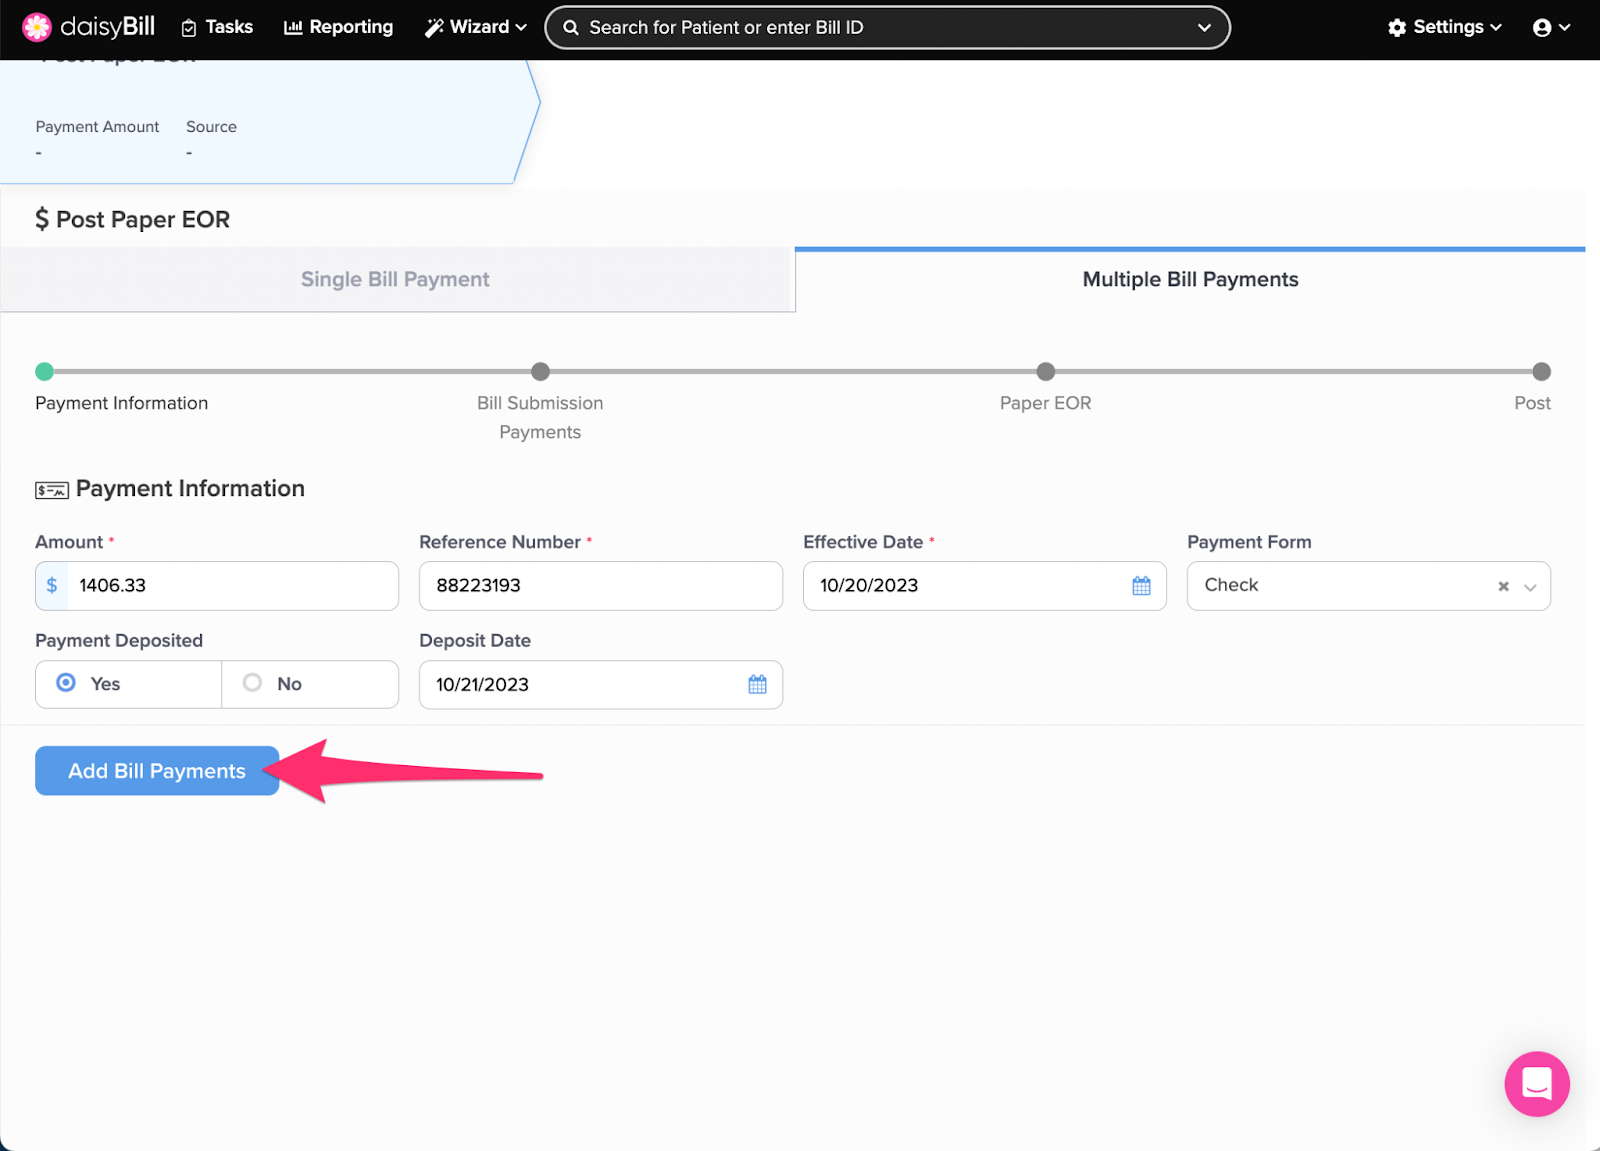The image size is (1600, 1151).
Task: Switch to the Multiple Bill Payments tab
Action: [x=1190, y=279]
